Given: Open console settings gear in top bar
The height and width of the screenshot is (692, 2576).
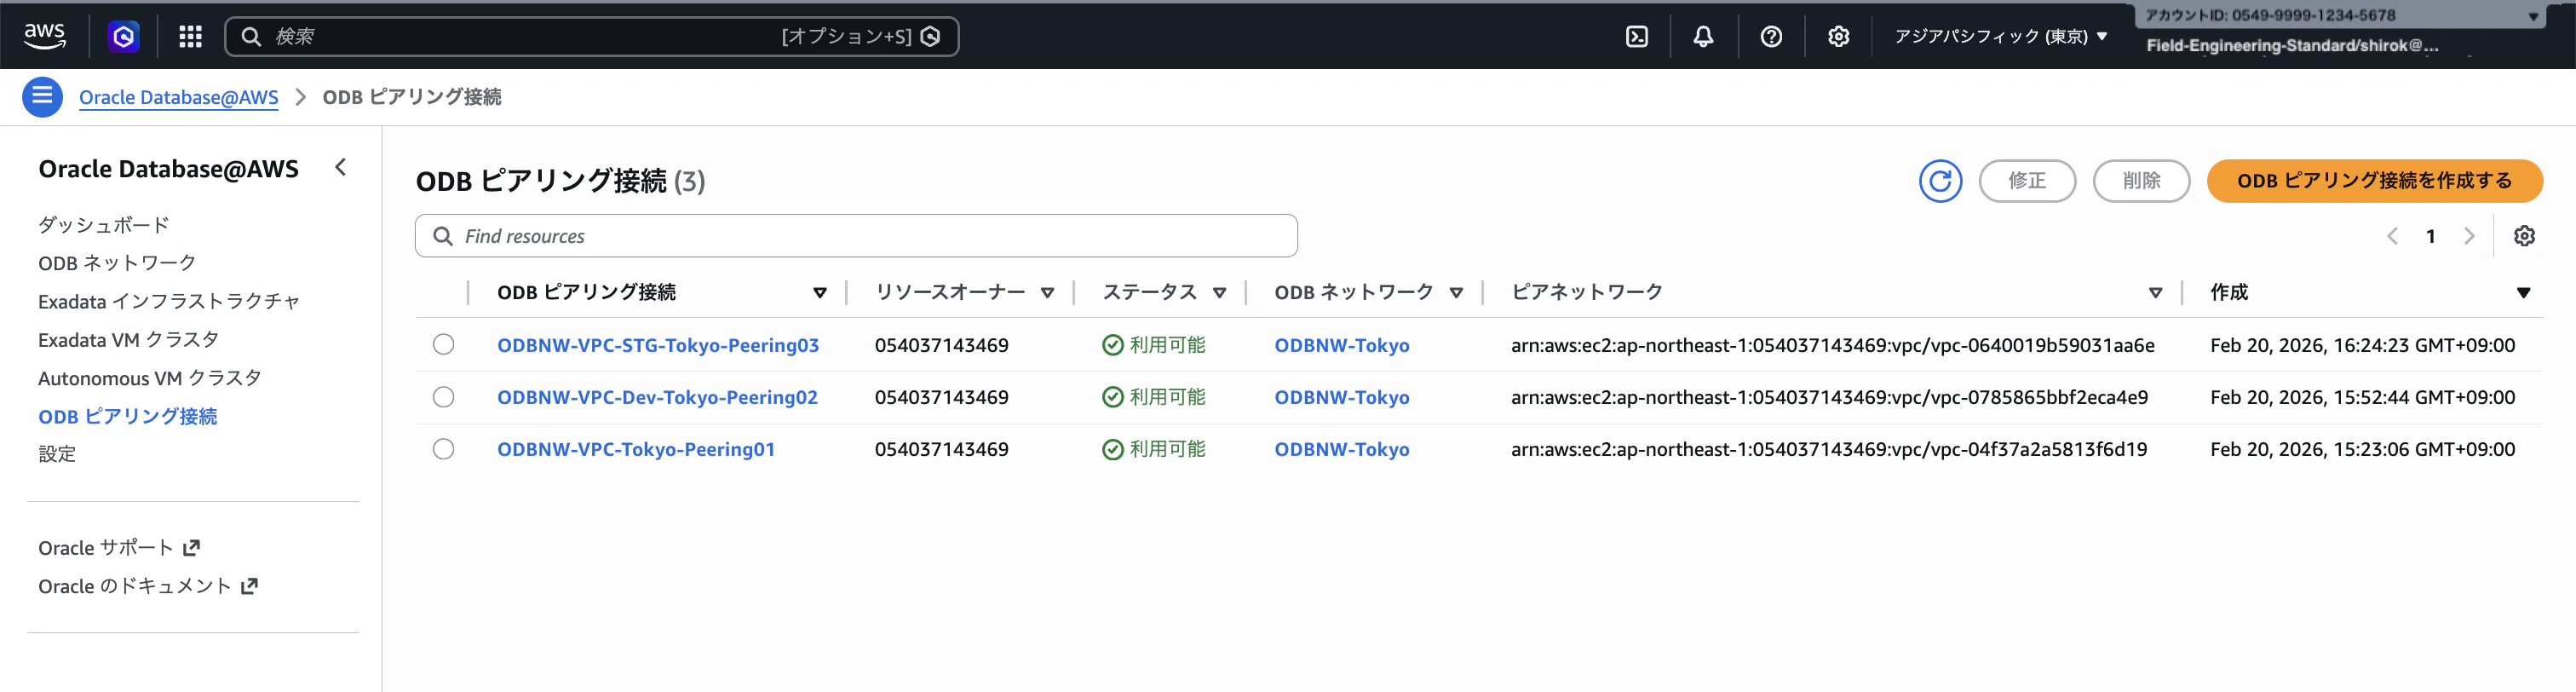Looking at the screenshot, I should pyautogui.click(x=1838, y=36).
